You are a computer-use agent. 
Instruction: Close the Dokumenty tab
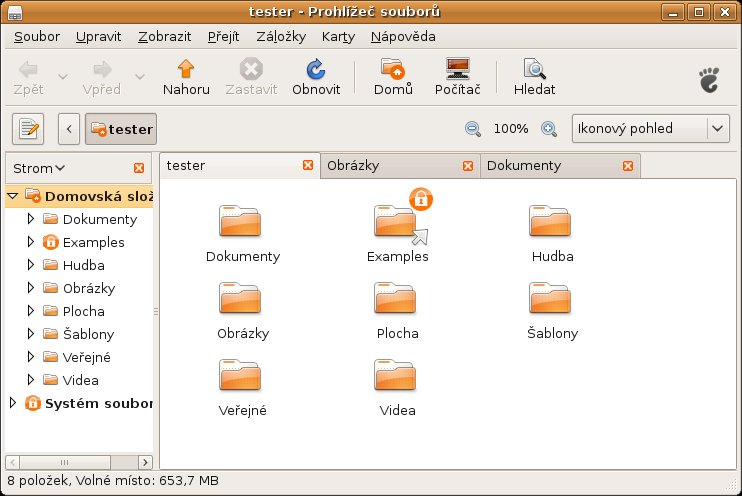[628, 166]
